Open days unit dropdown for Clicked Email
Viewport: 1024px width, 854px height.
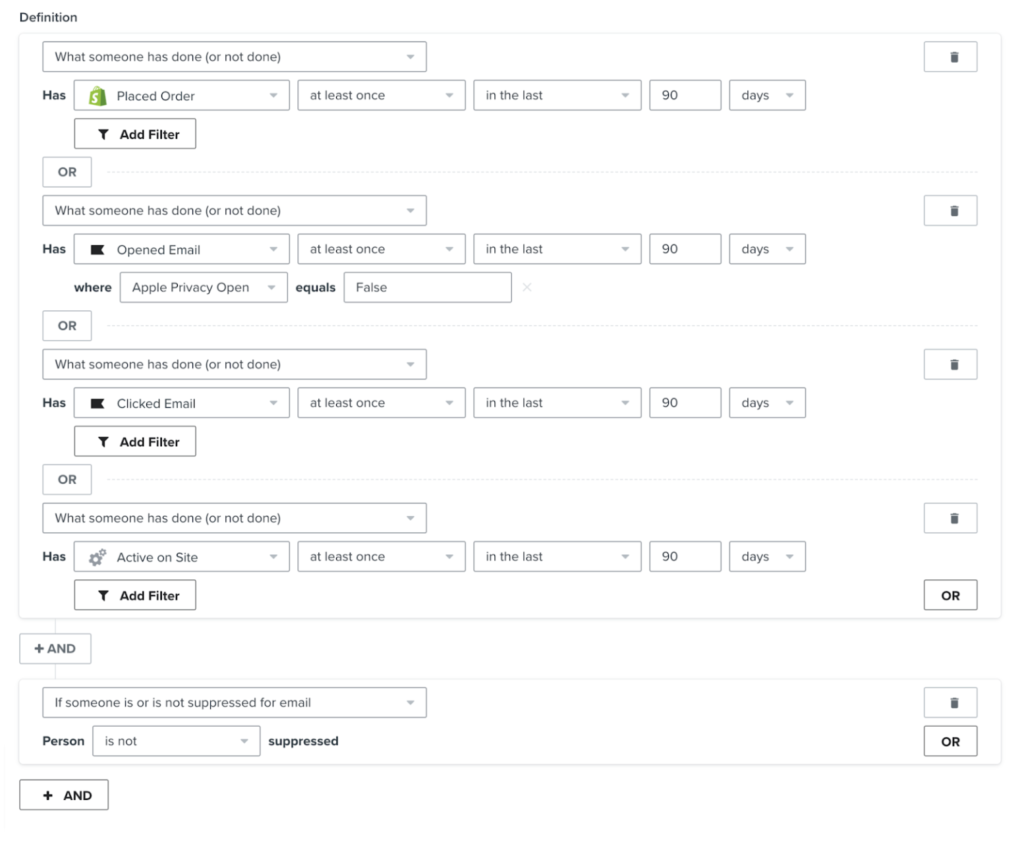tap(767, 403)
